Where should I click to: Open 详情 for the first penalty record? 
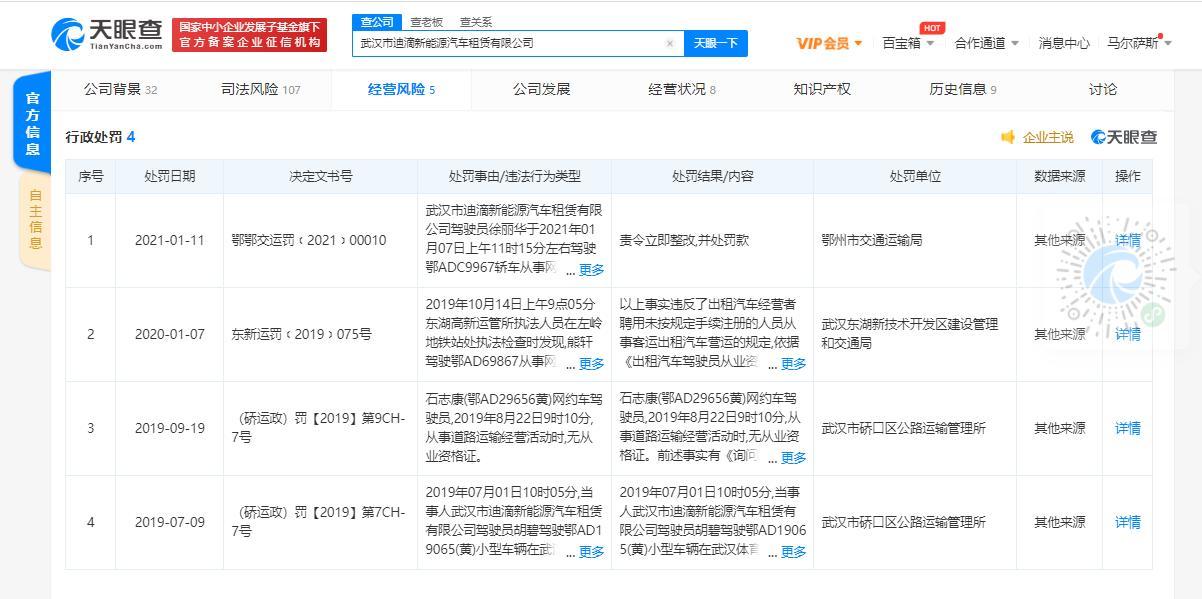[1127, 240]
